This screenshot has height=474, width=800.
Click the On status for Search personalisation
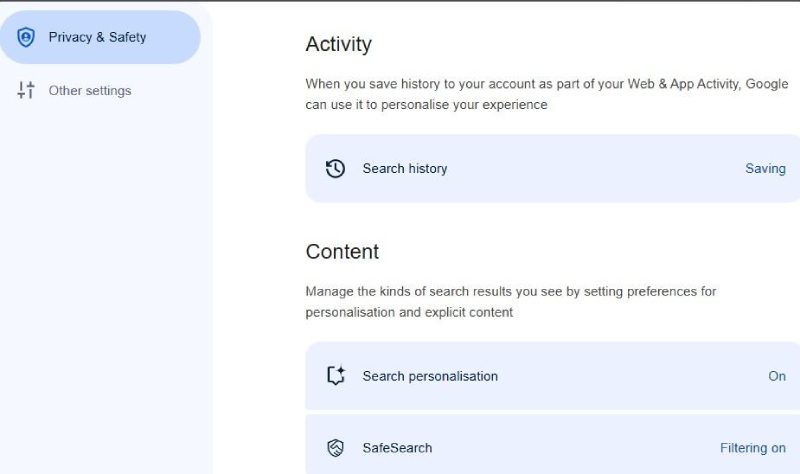pos(777,376)
